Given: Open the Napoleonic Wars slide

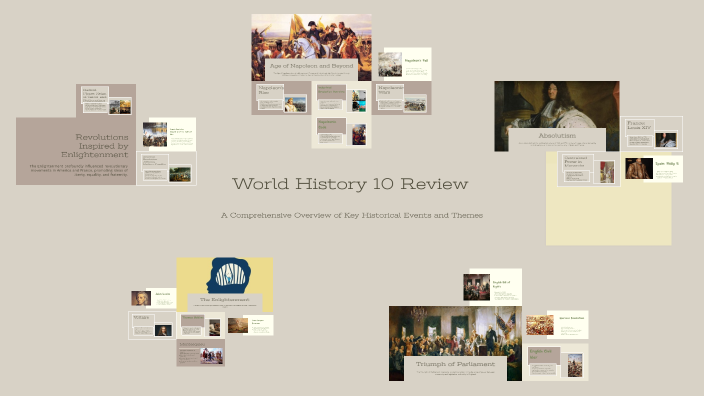Looking at the screenshot, I should tap(401, 98).
